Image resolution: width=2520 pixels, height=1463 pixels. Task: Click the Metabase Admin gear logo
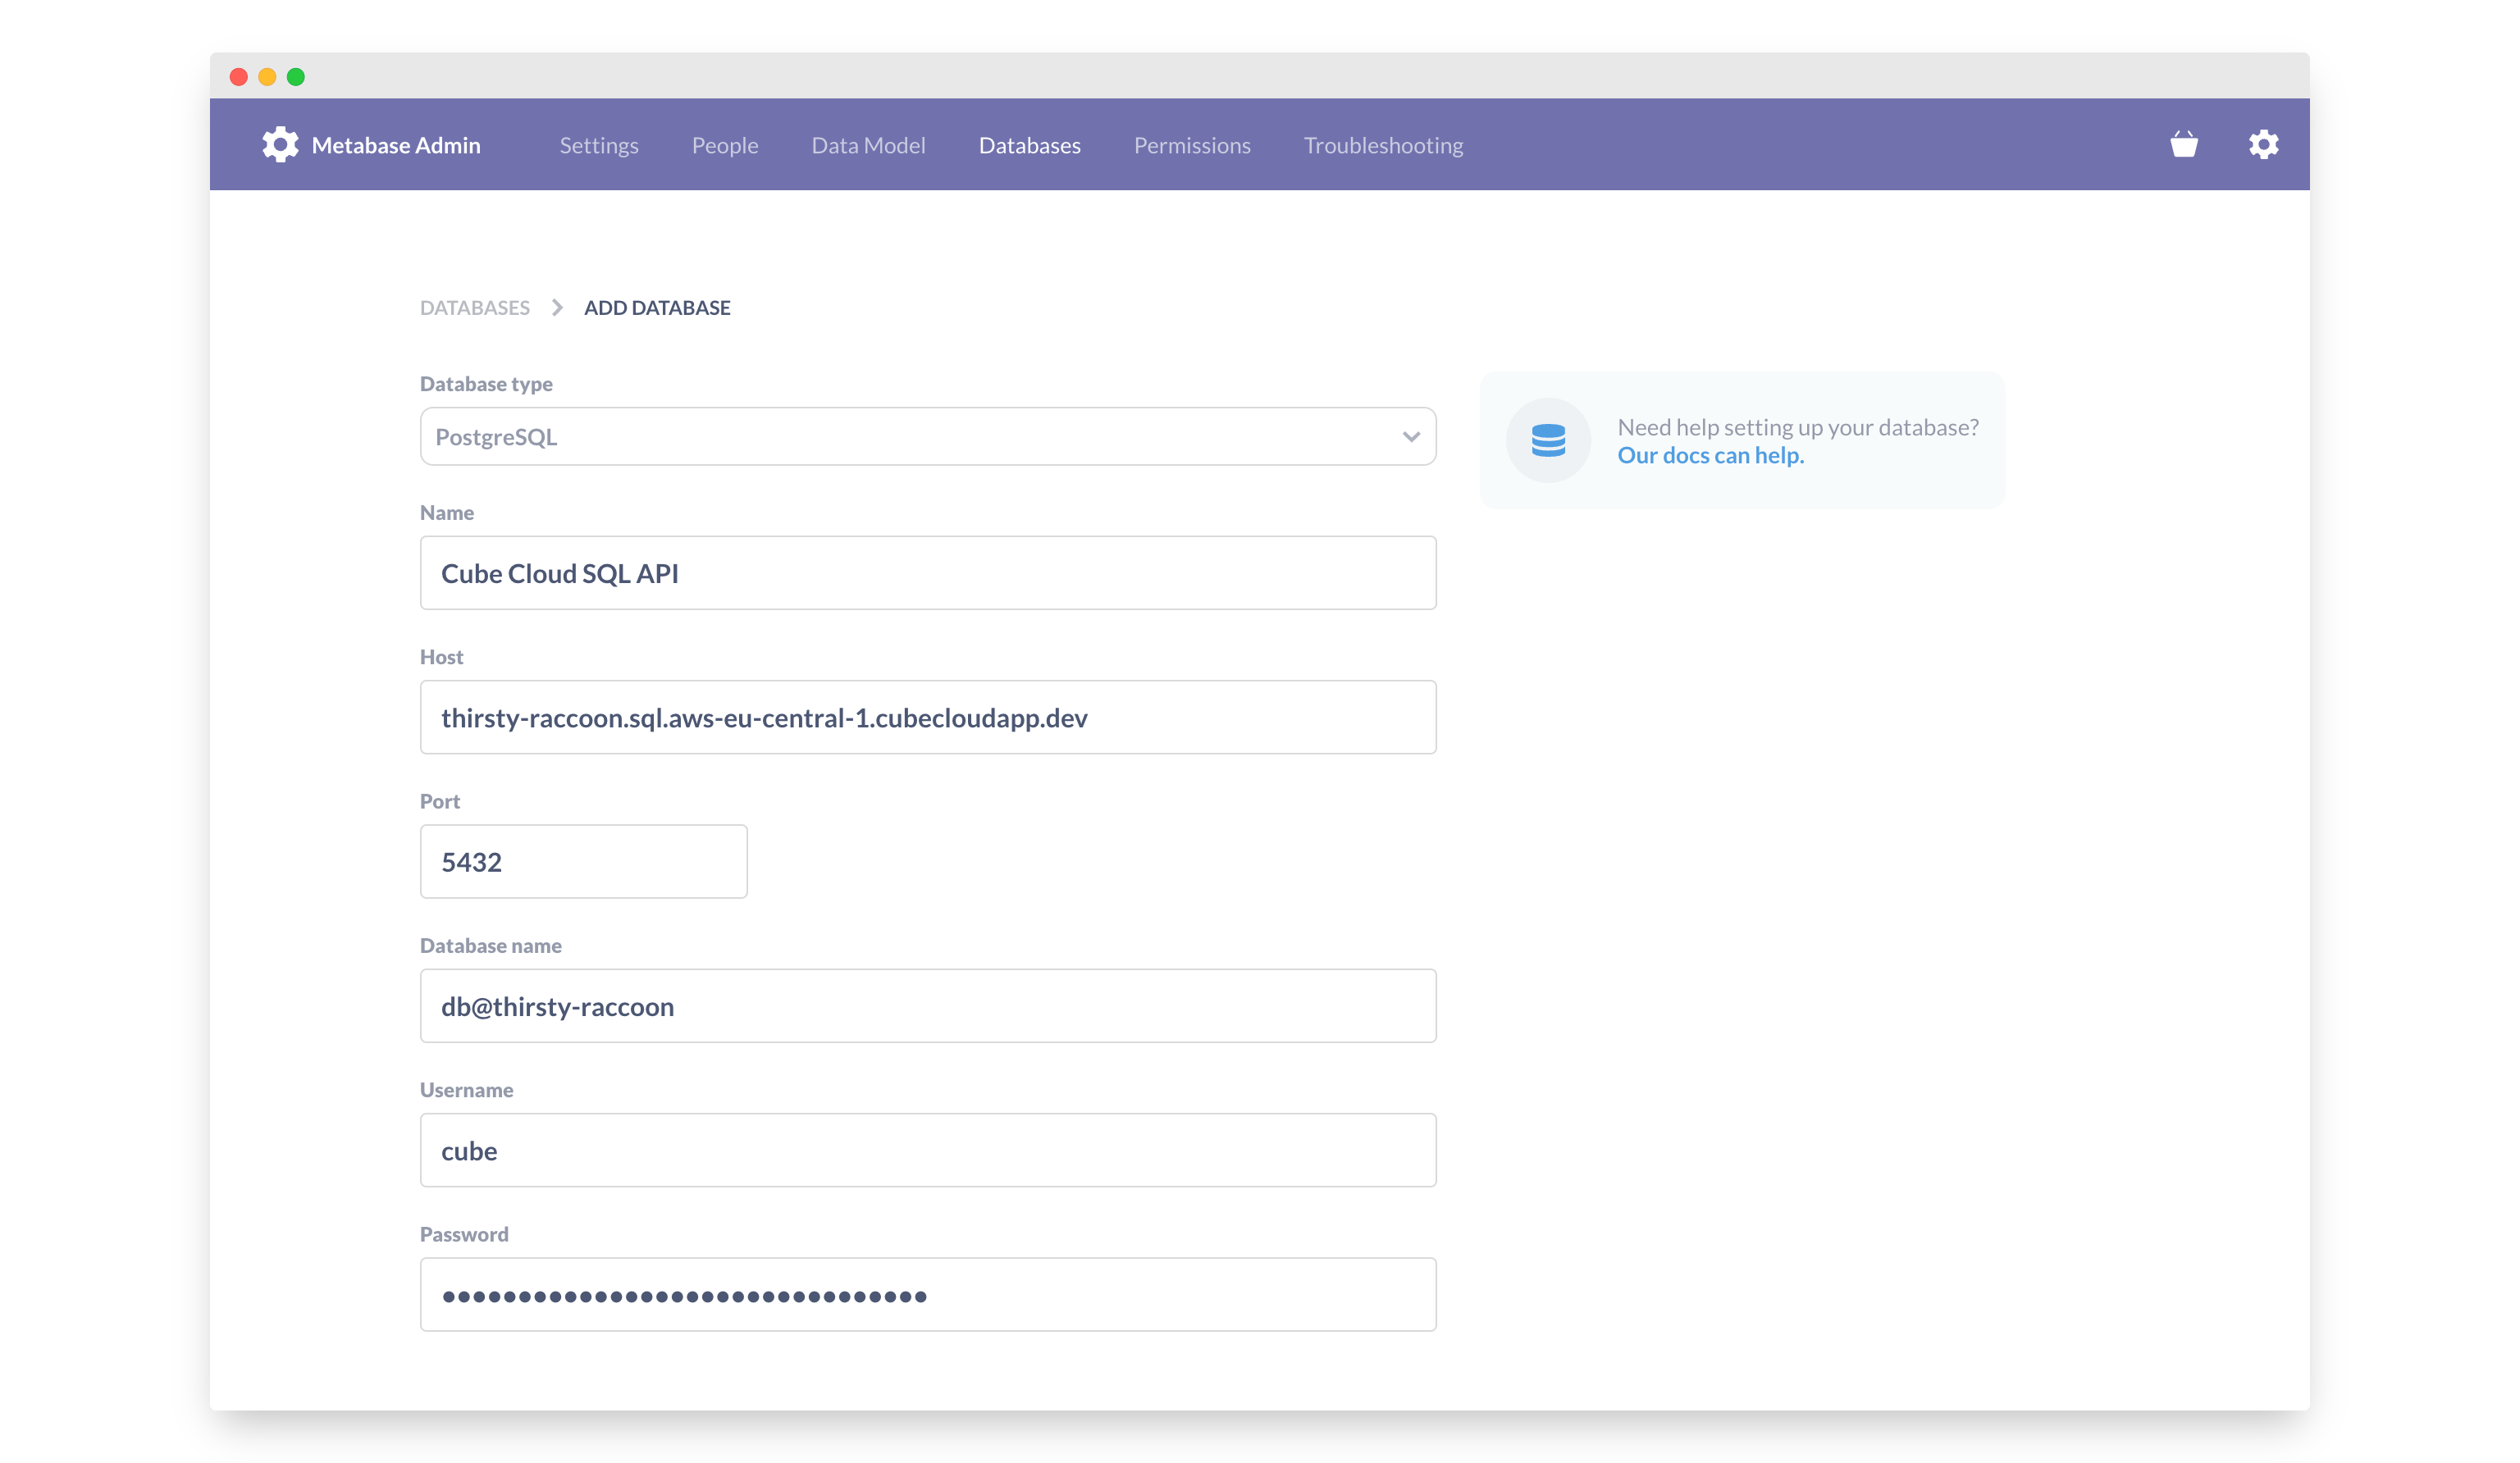pyautogui.click(x=280, y=145)
